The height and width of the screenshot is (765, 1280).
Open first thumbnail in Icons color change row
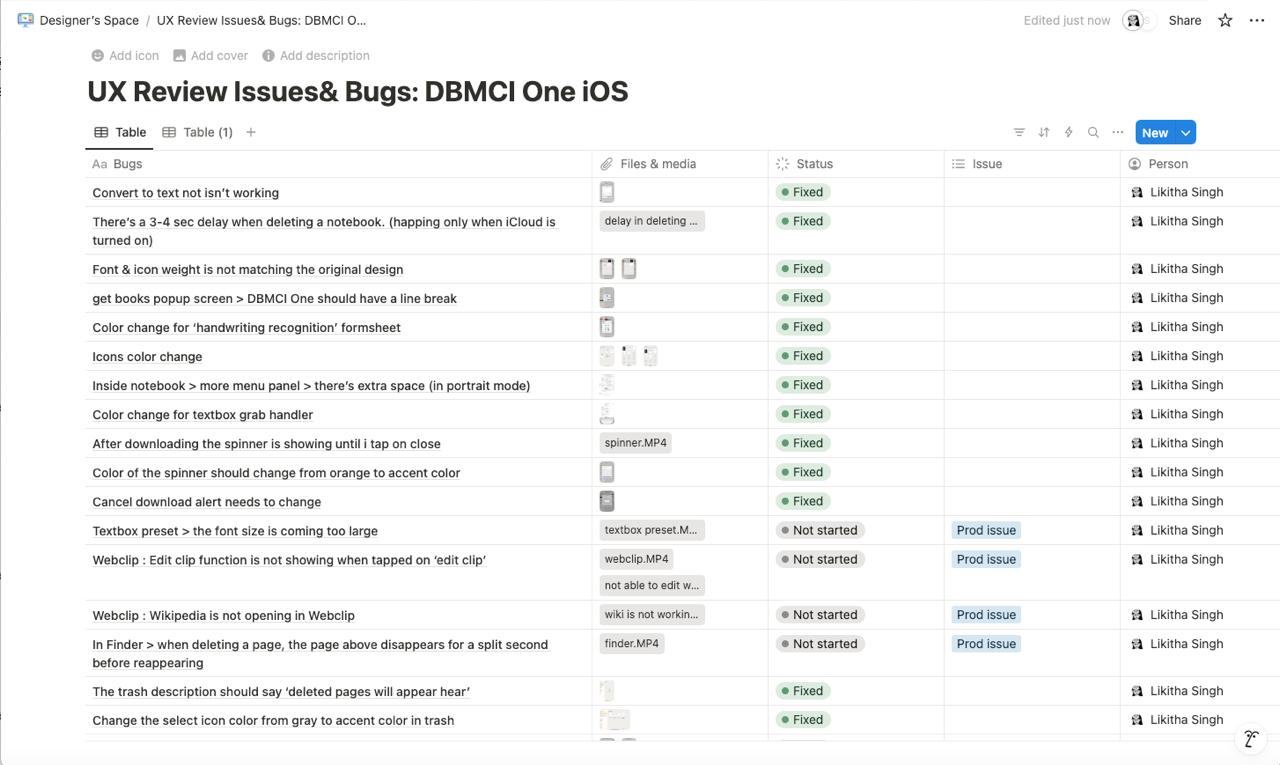(607, 356)
